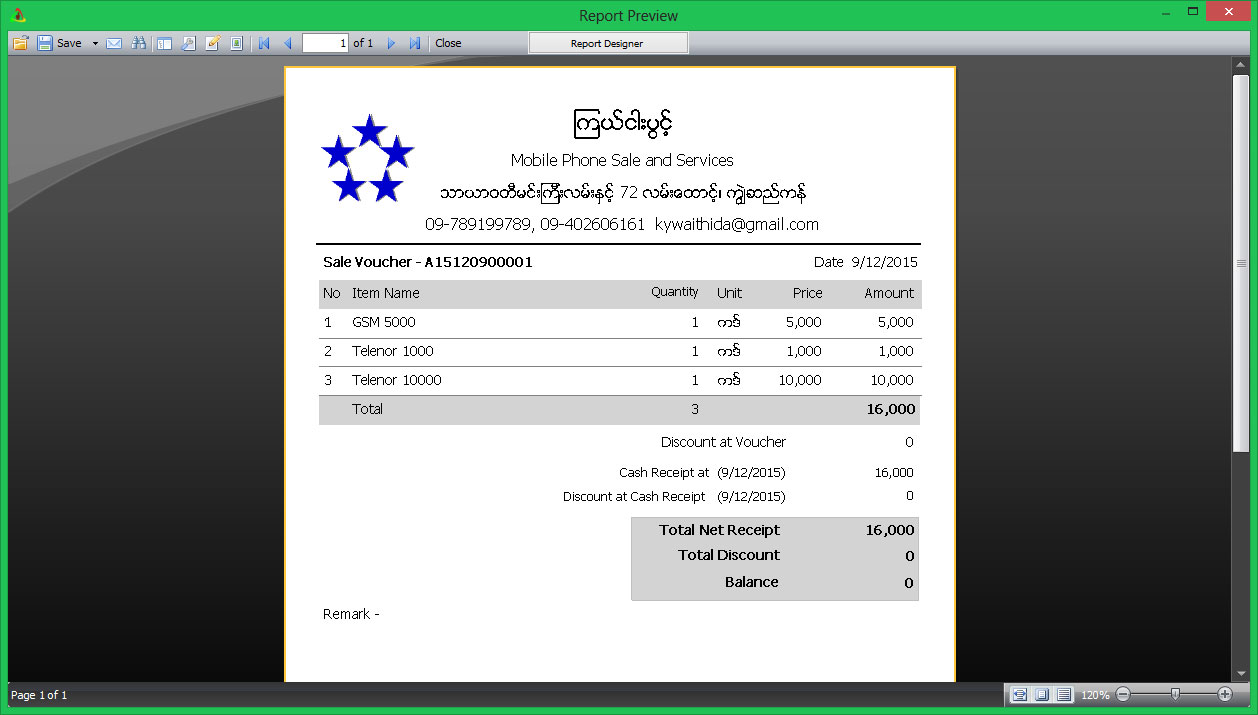
Task: Click the next page navigation arrow
Action: point(389,43)
